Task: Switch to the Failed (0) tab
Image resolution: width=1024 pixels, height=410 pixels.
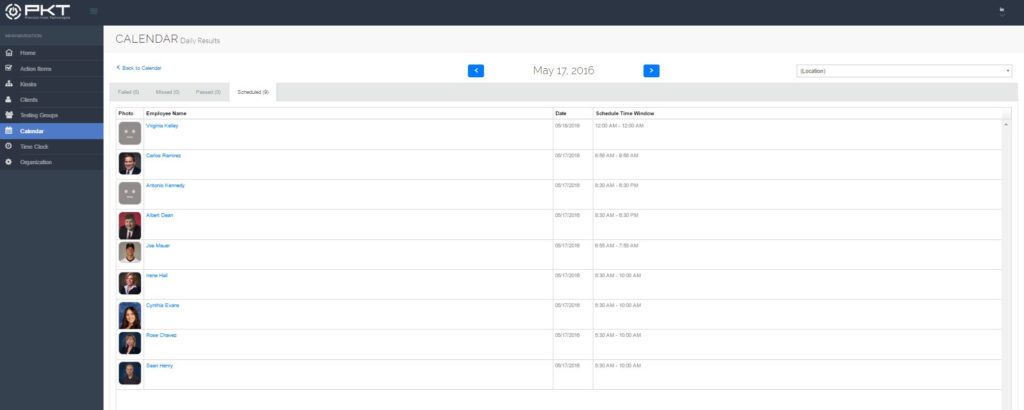Action: [x=129, y=92]
